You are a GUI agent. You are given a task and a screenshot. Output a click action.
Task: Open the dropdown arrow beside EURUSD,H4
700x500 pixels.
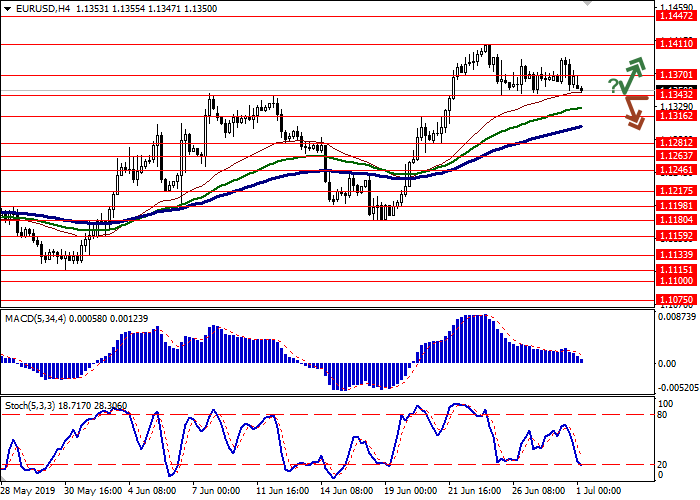point(6,7)
